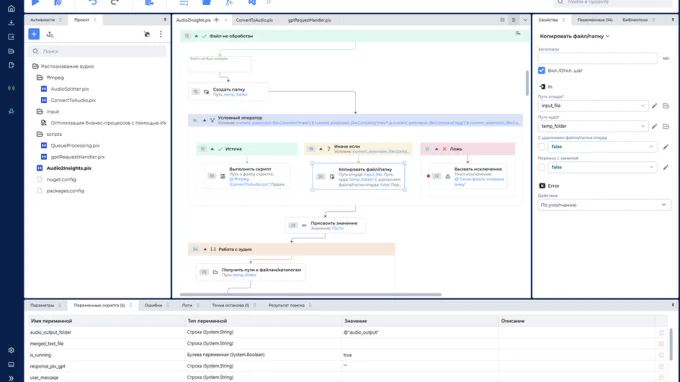Open the Параметры tab in bottom panel
Image resolution: width=680 pixels, height=382 pixels.
(42, 305)
